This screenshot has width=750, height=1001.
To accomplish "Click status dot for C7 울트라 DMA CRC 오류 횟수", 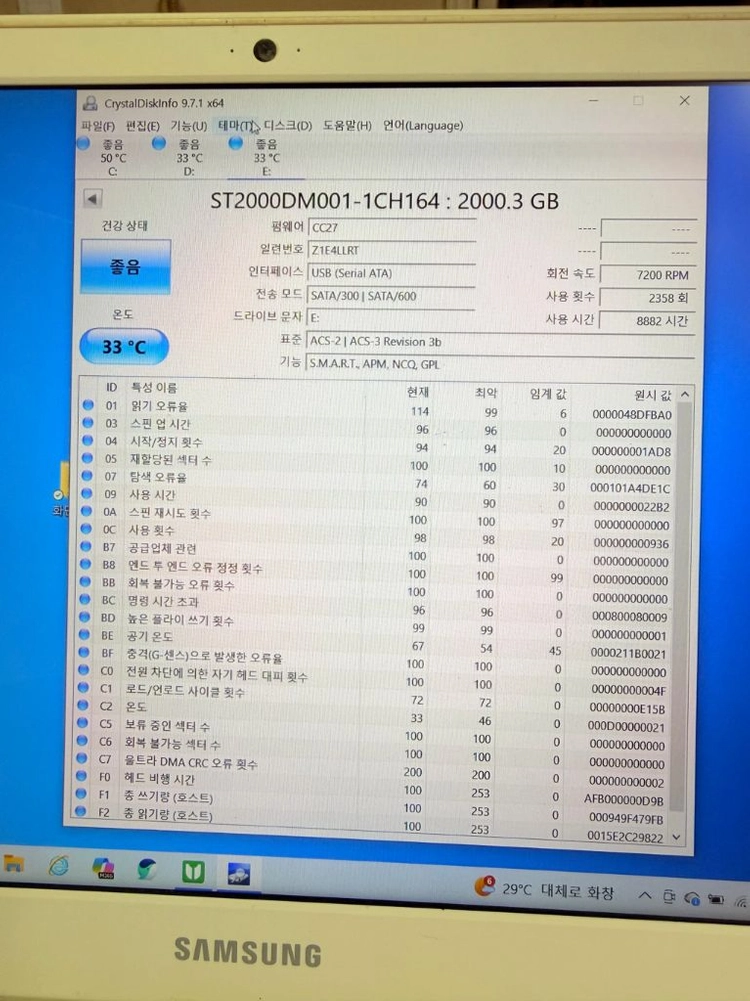I will 82,758.
